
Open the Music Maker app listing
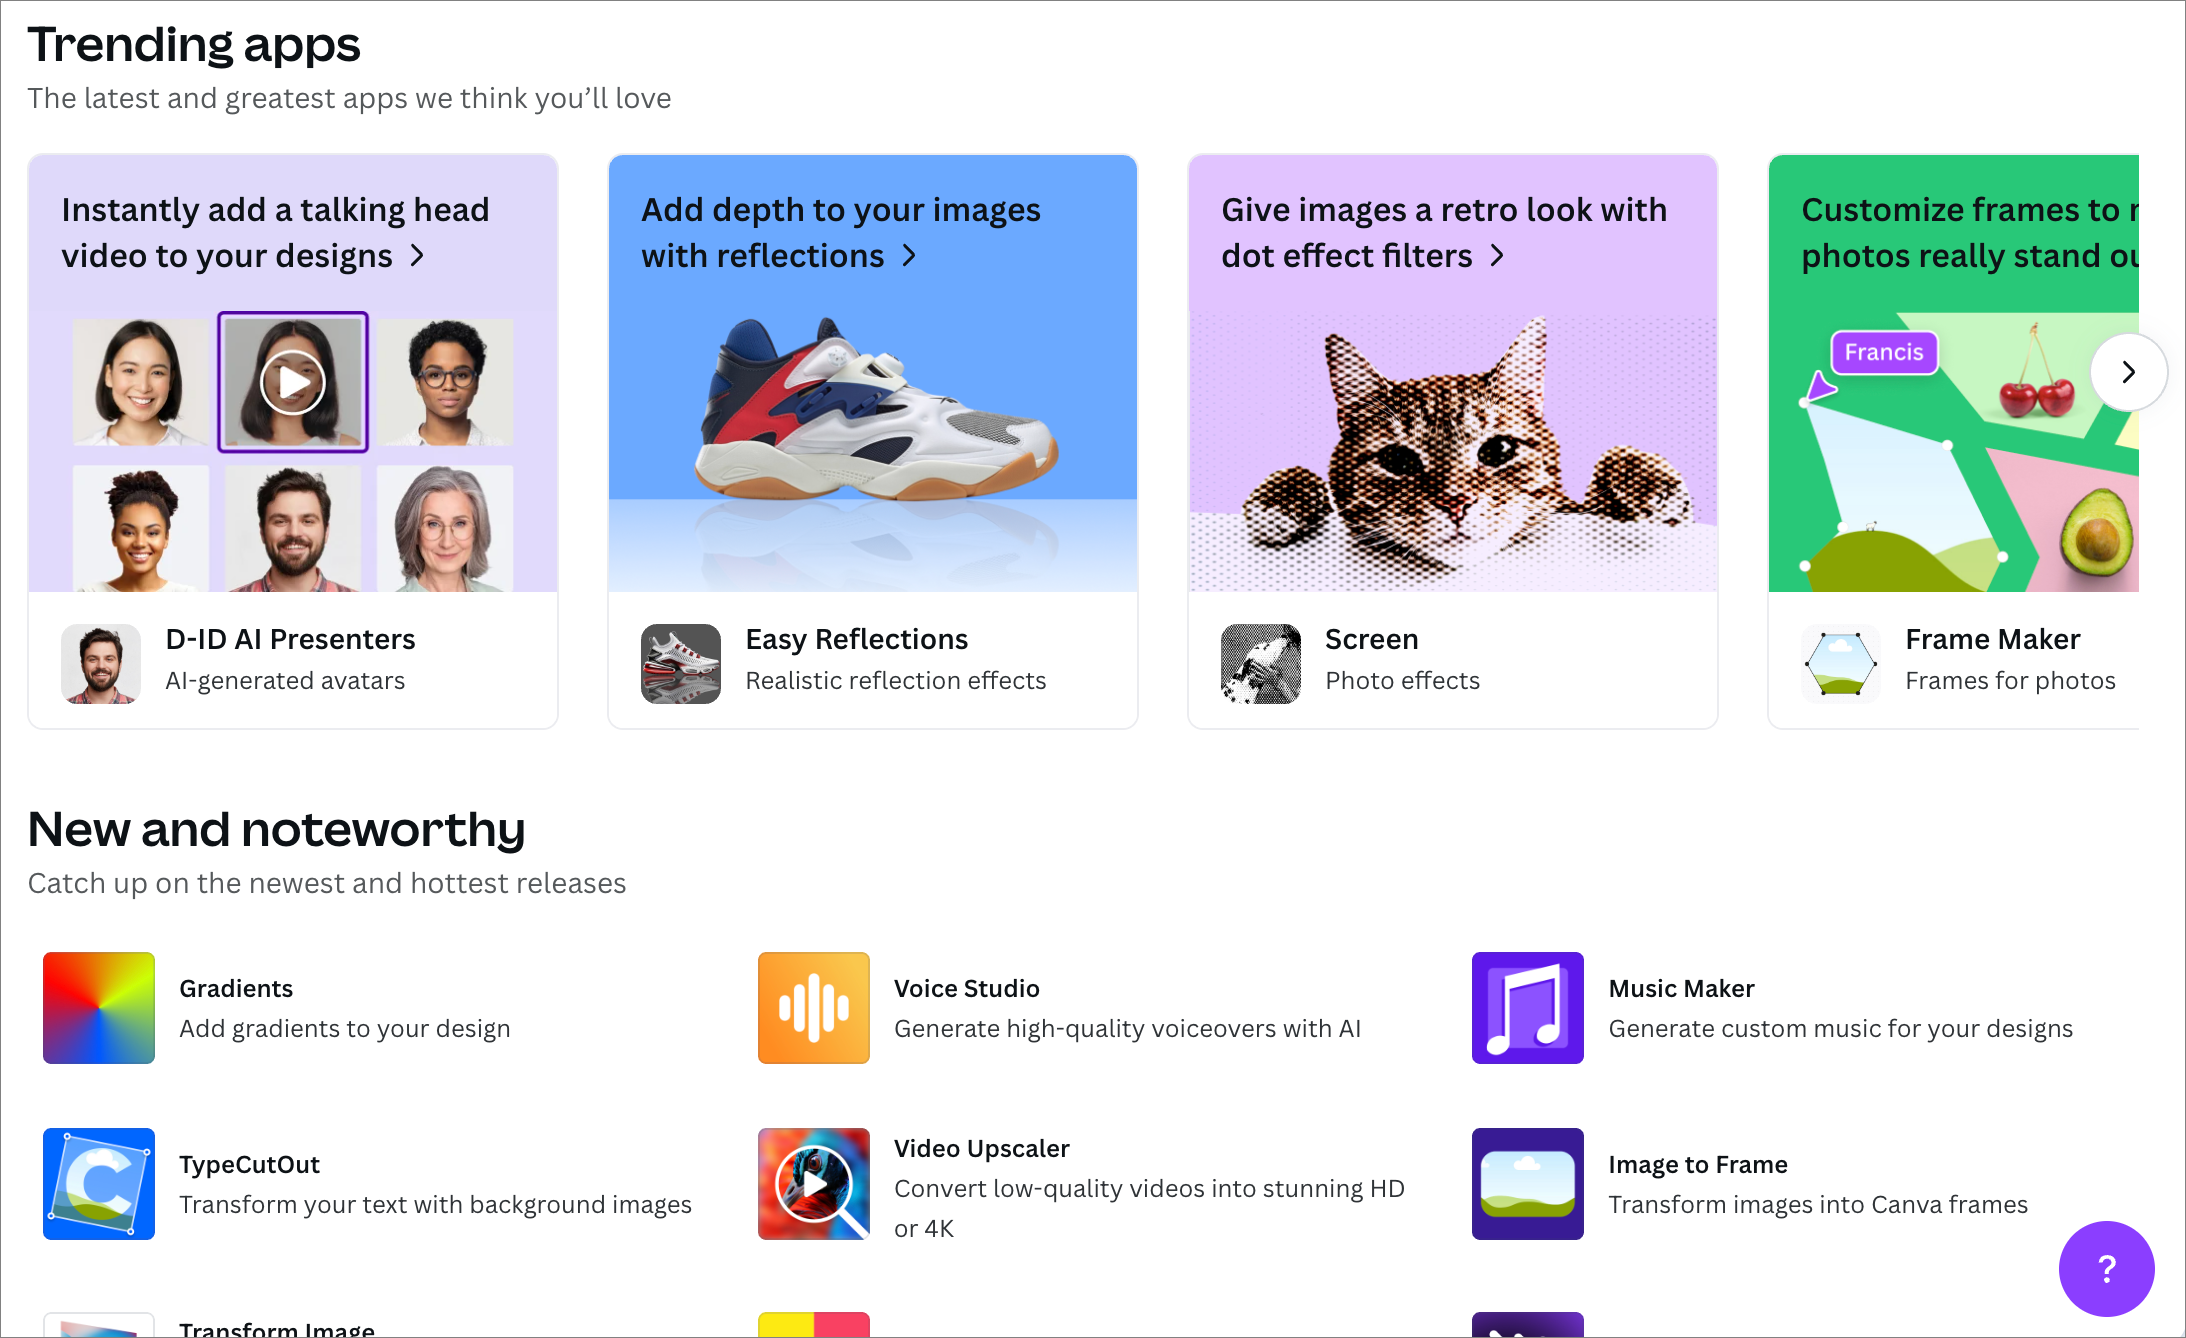(x=1800, y=1008)
